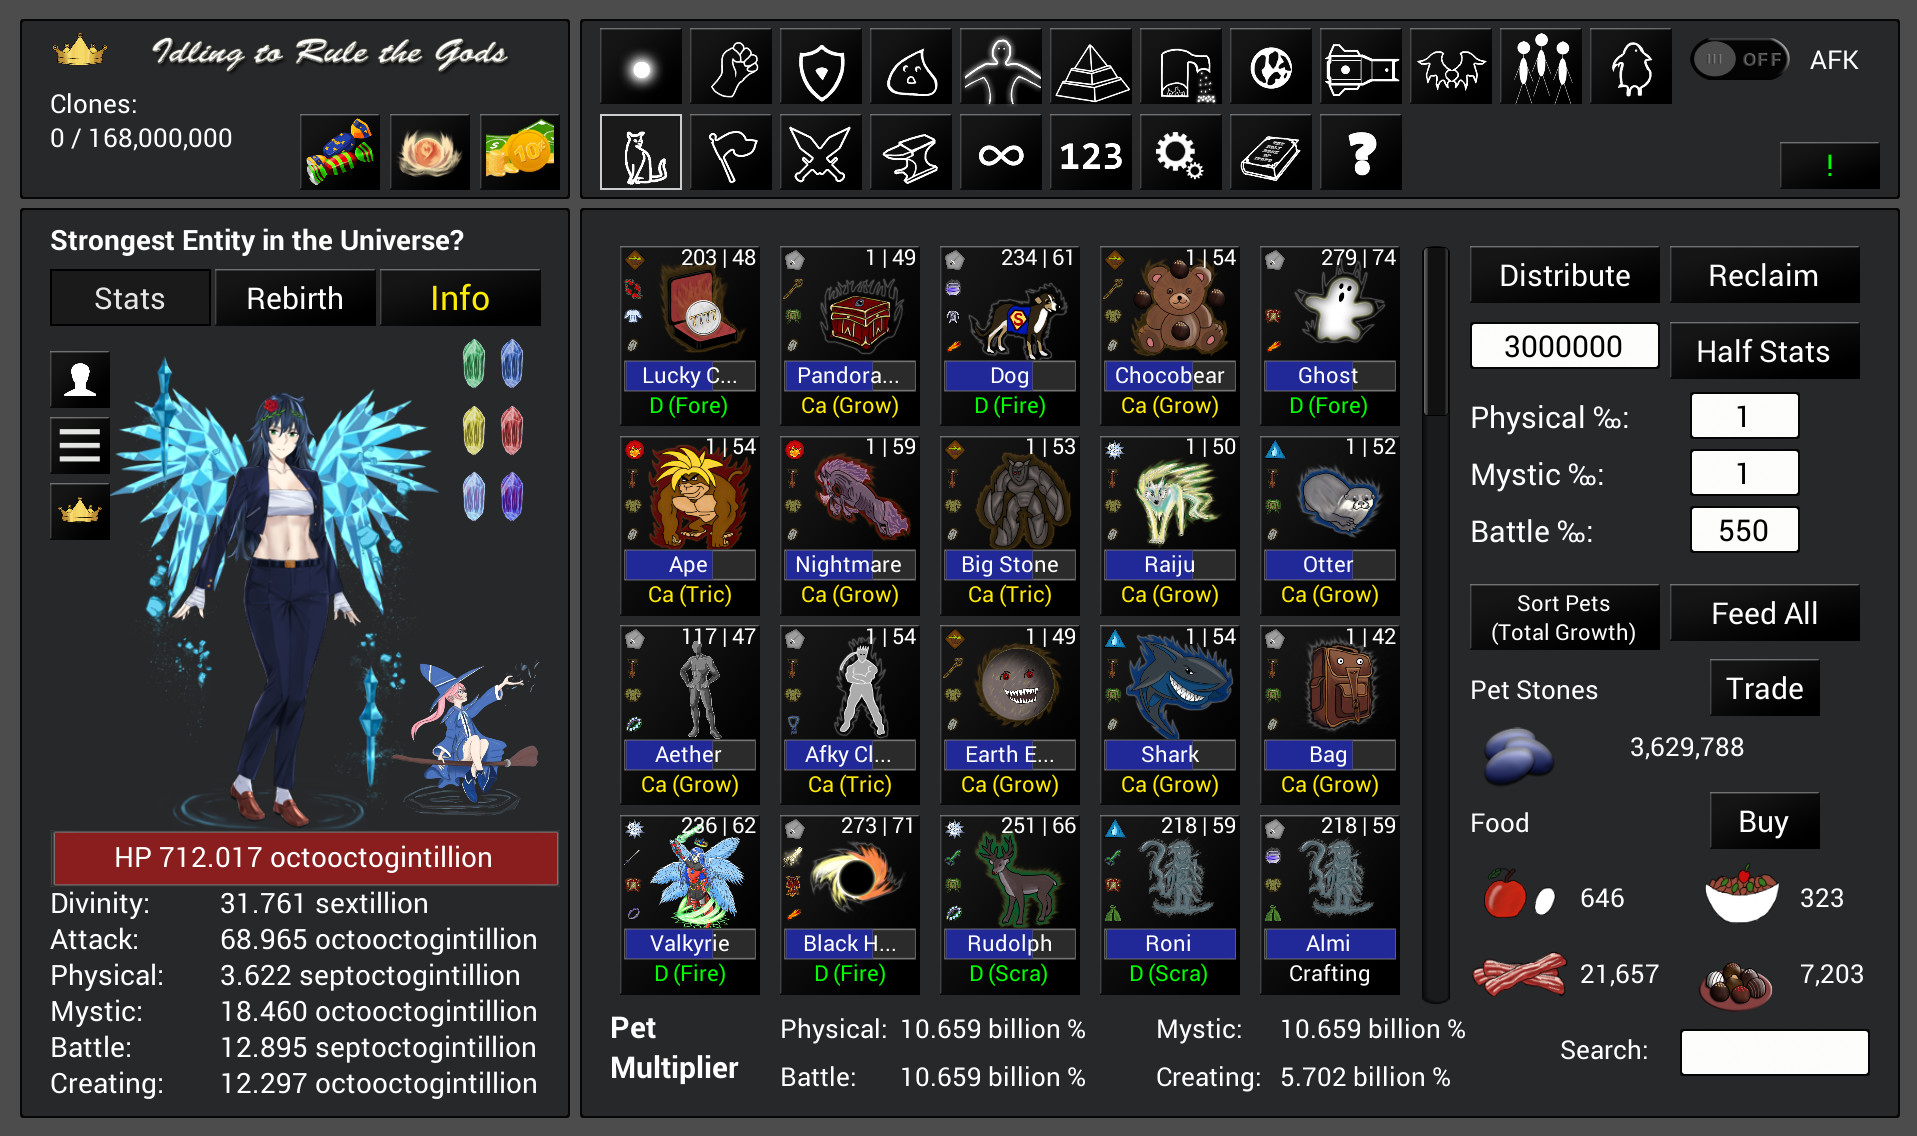The width and height of the screenshot is (1917, 1136).
Task: Open the flag challenges icon
Action: click(730, 152)
